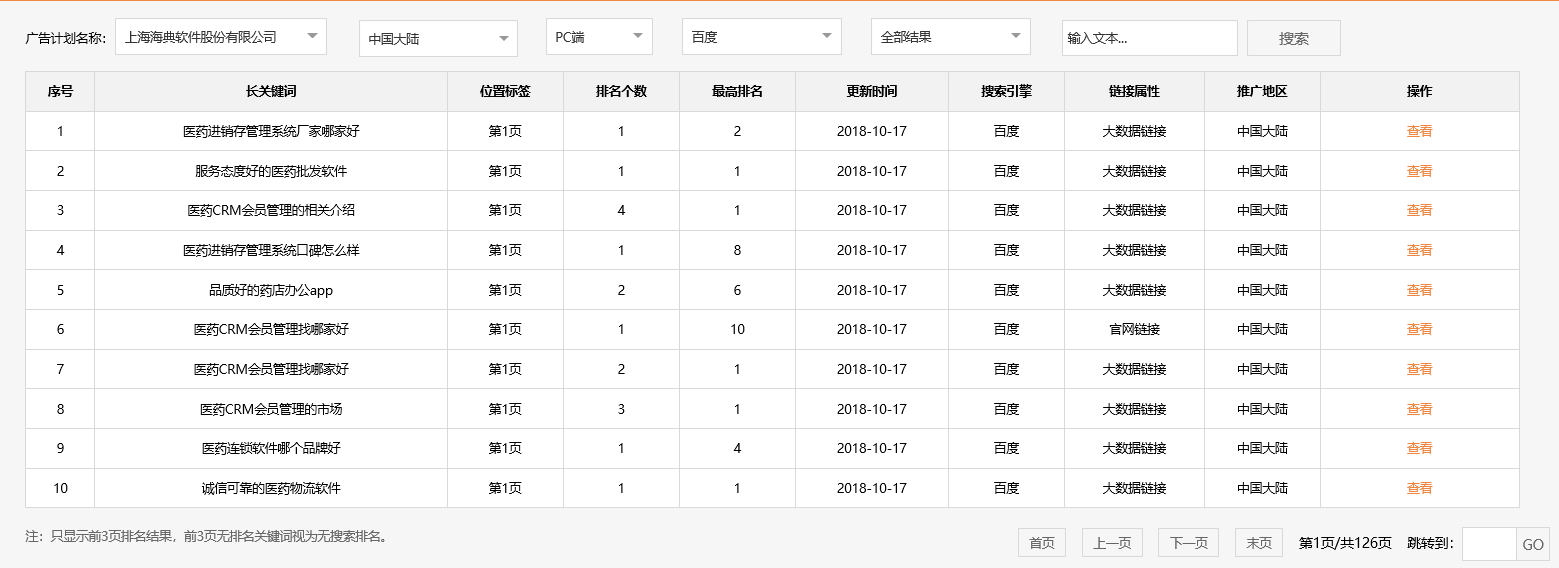Screen dimensions: 1559x568
Task: Click the 广告计划名称 label
Action: point(65,38)
